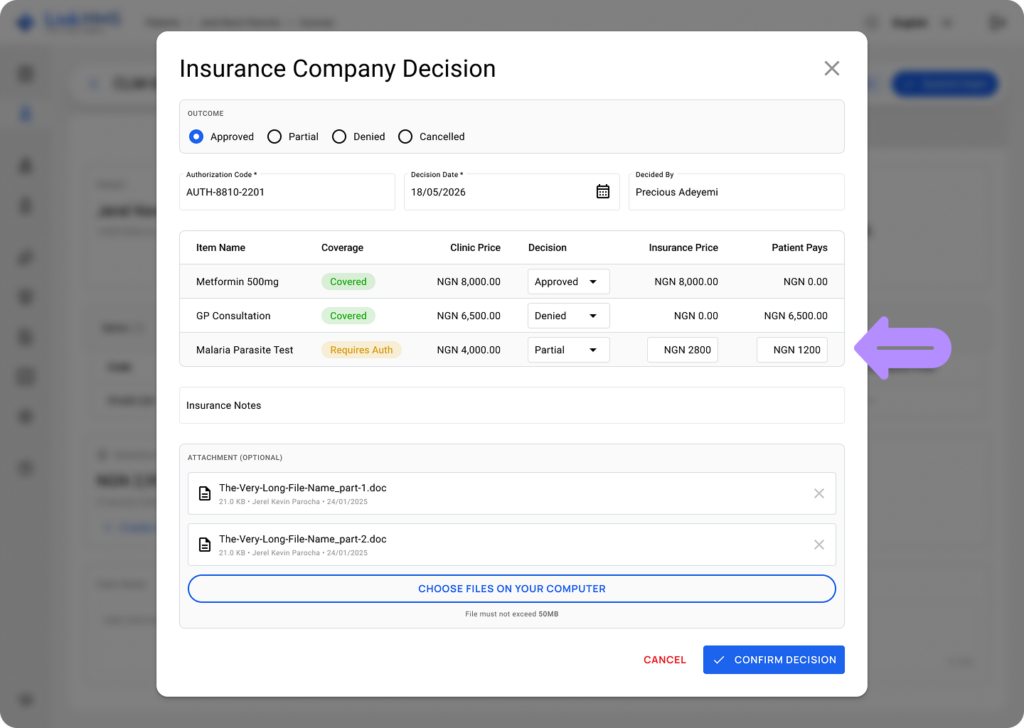Click clinic price NGN 6,500.00

click(x=468, y=315)
